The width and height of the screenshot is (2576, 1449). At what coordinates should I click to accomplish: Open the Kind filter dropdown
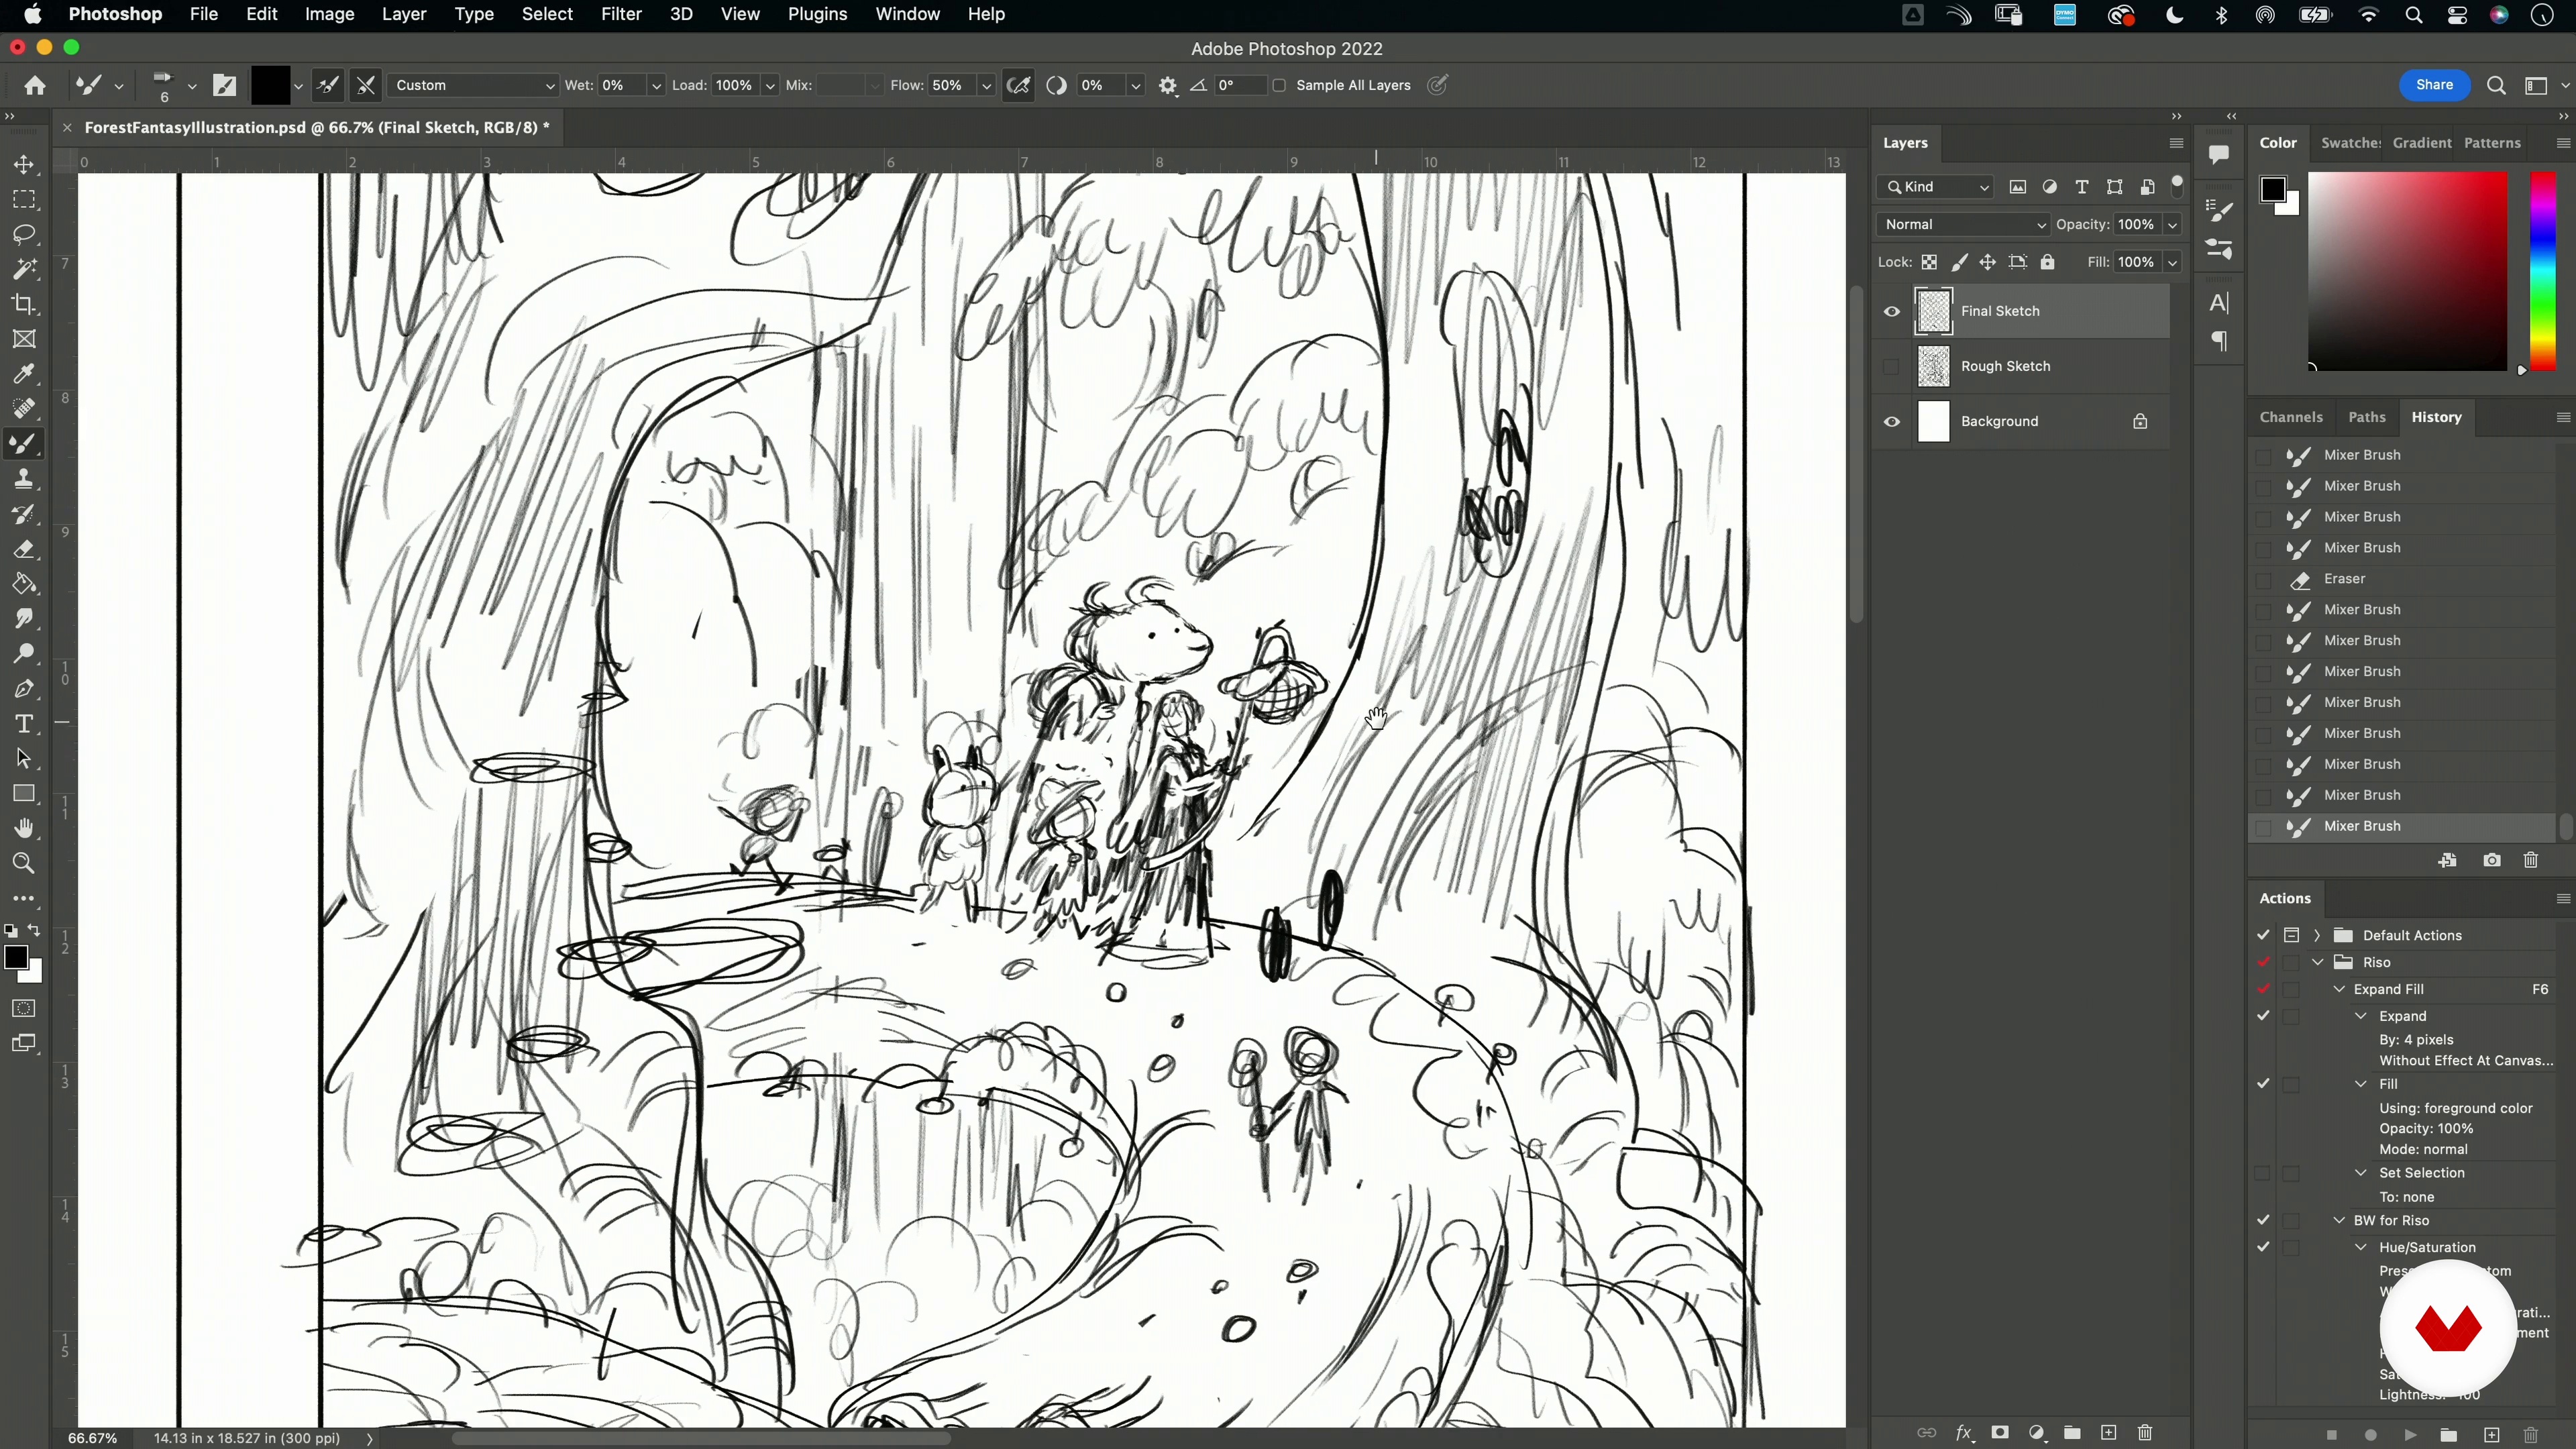[1936, 187]
